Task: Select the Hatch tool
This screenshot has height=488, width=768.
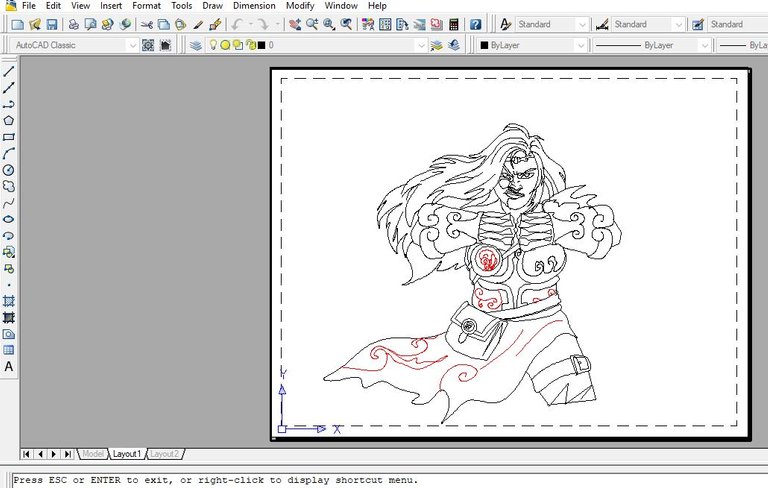Action: [9, 301]
